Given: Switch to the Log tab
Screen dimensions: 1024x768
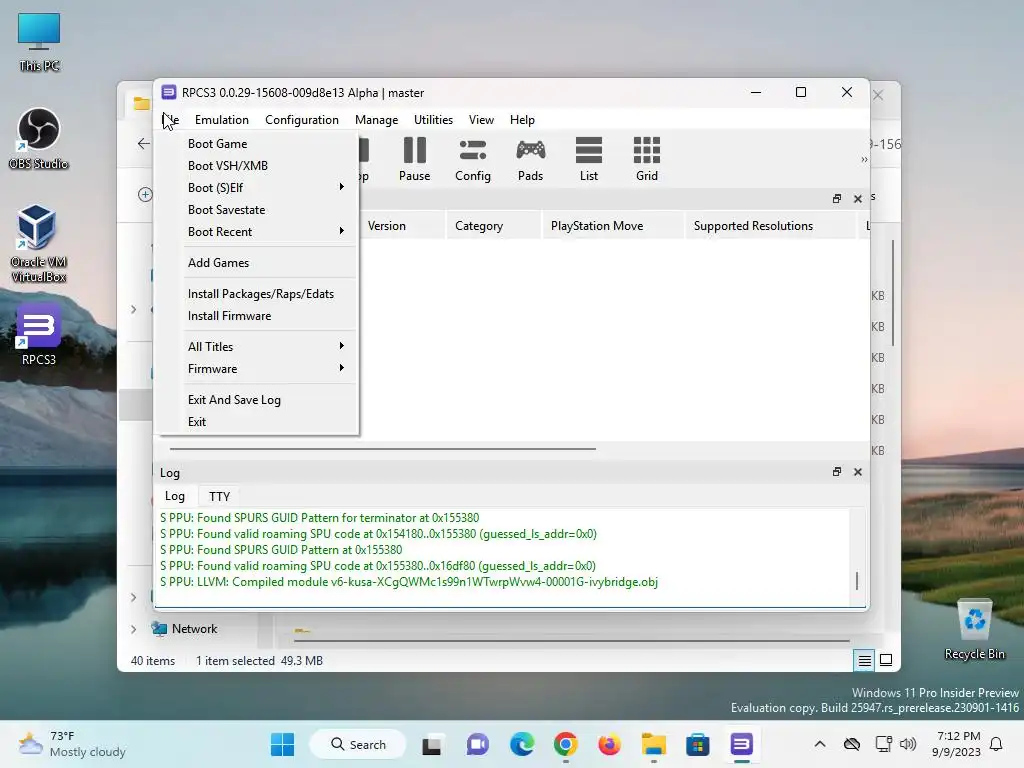Looking at the screenshot, I should [x=174, y=496].
